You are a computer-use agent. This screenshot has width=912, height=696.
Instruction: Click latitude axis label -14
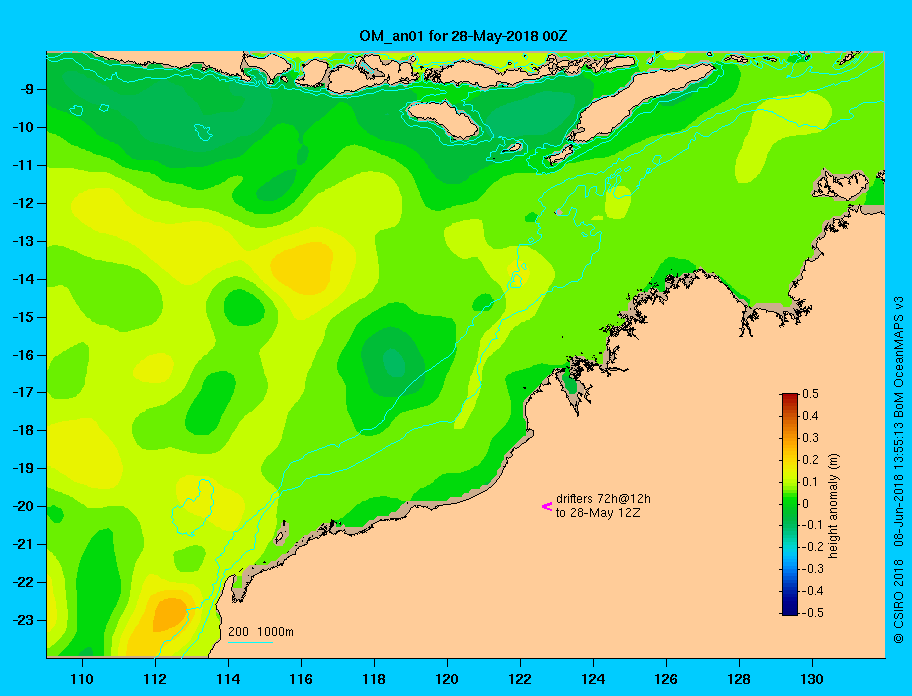24,279
